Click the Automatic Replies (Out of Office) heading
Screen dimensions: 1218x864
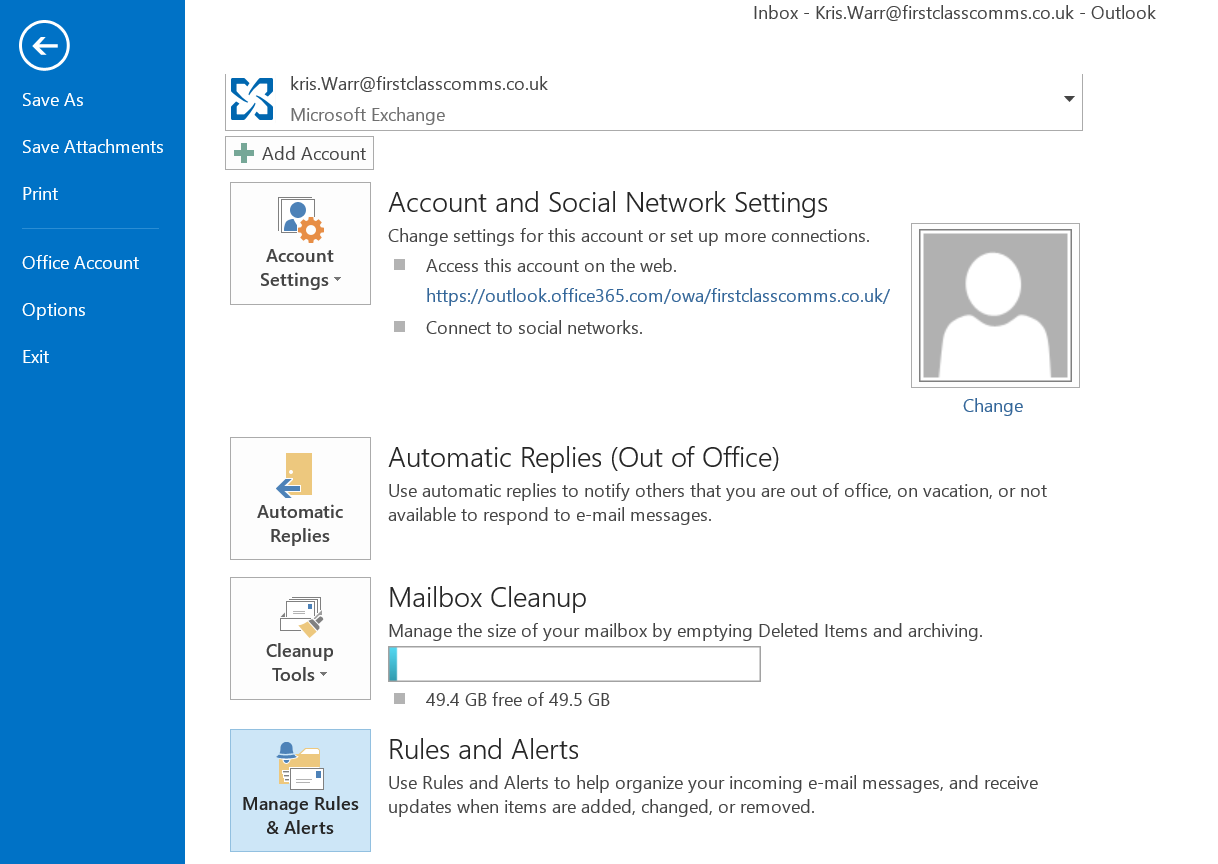point(584,458)
